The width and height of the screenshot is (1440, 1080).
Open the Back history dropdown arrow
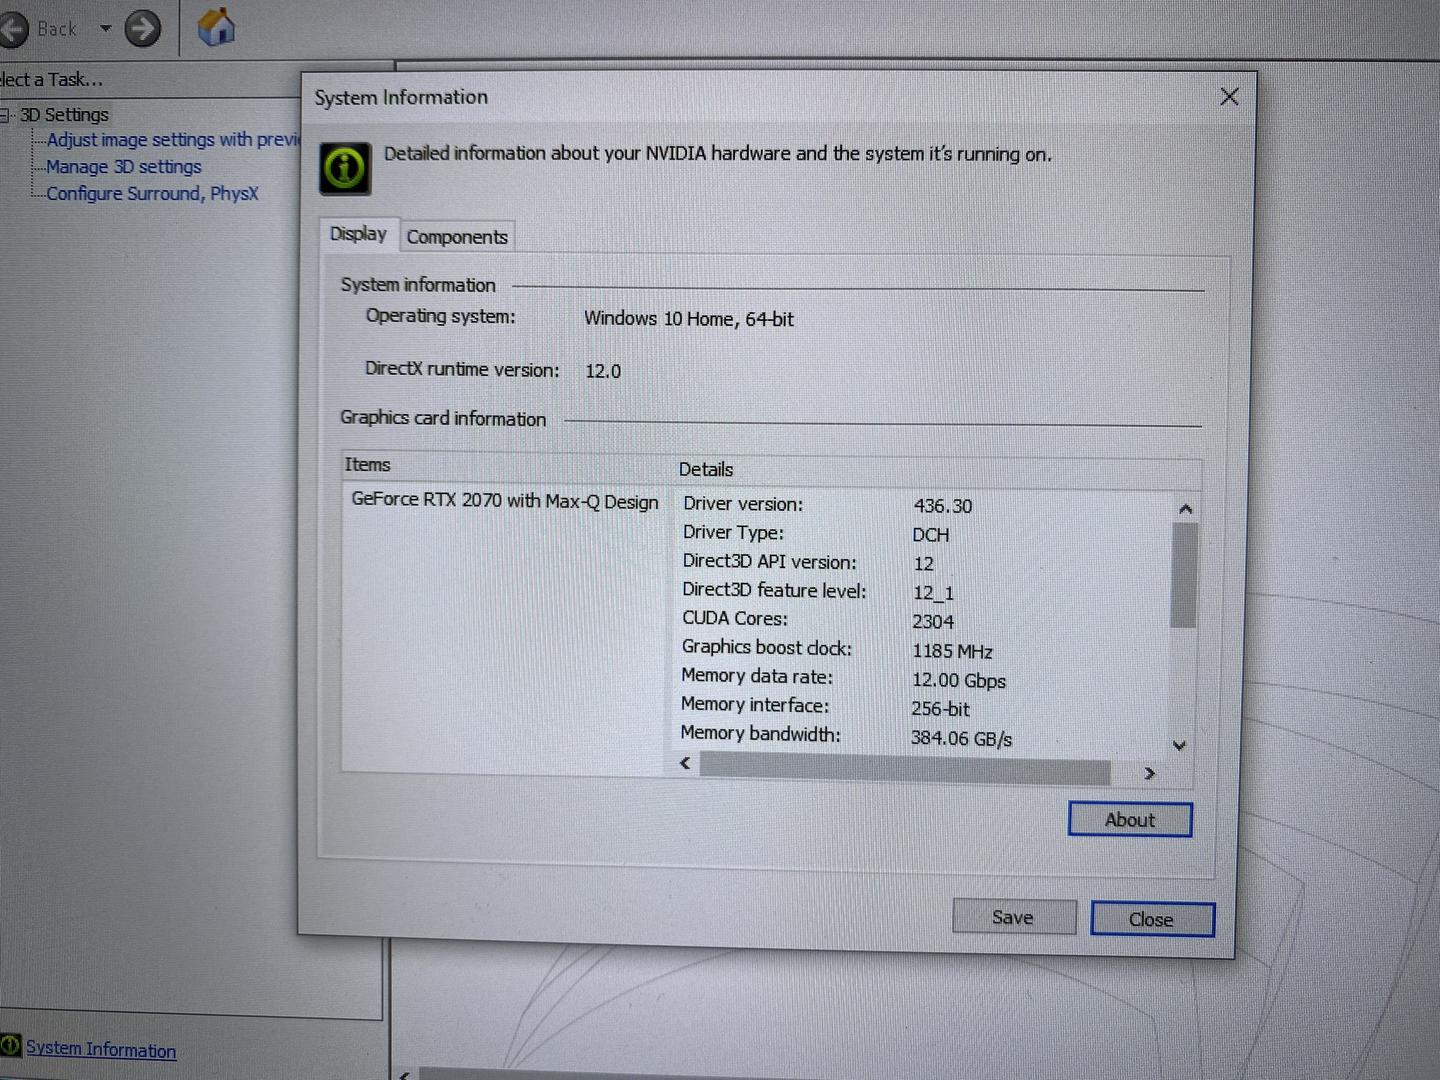point(105,28)
